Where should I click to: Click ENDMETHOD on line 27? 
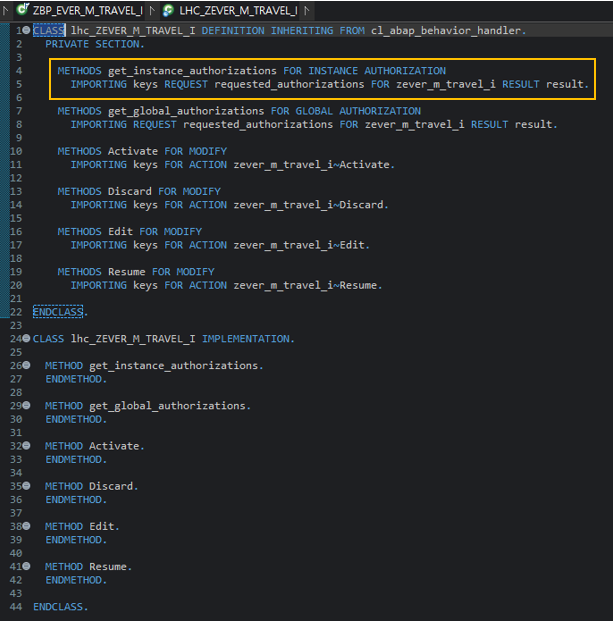click(76, 379)
